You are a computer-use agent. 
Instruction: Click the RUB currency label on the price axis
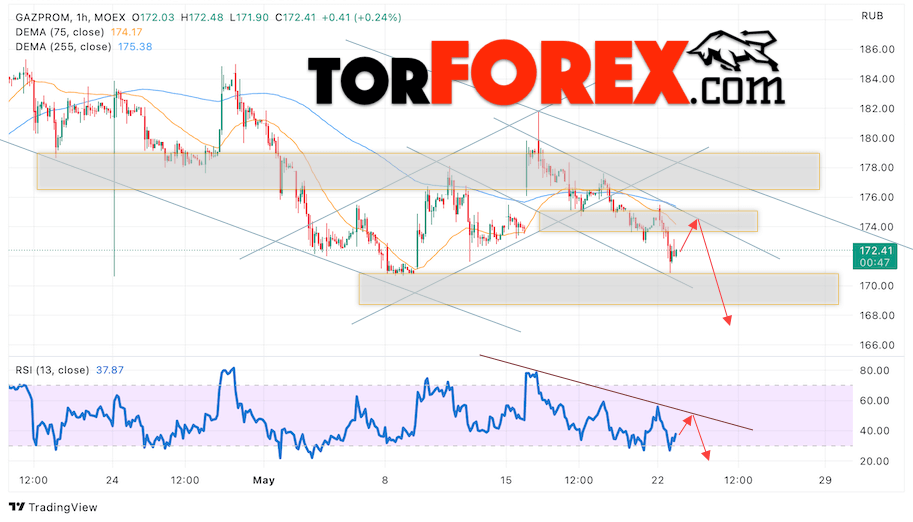pos(872,16)
